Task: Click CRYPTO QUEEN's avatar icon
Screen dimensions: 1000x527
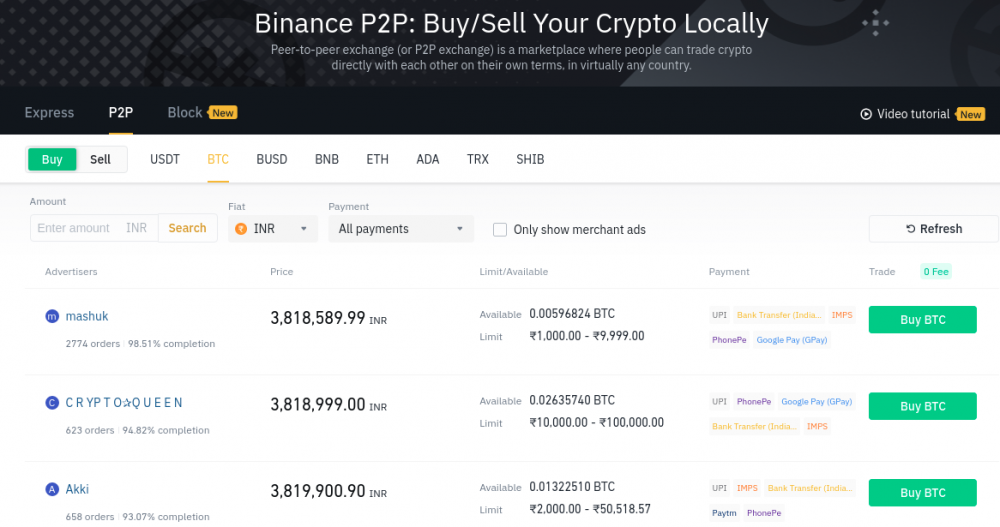Action: tap(52, 403)
